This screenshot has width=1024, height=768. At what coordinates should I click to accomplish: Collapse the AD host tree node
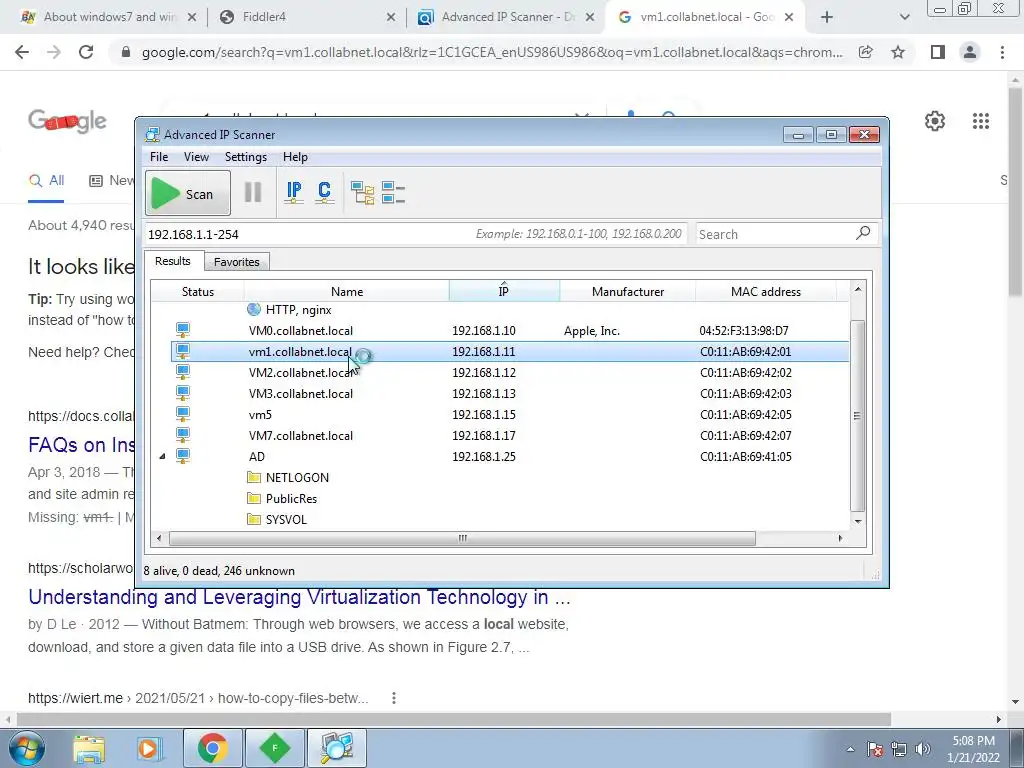point(162,456)
